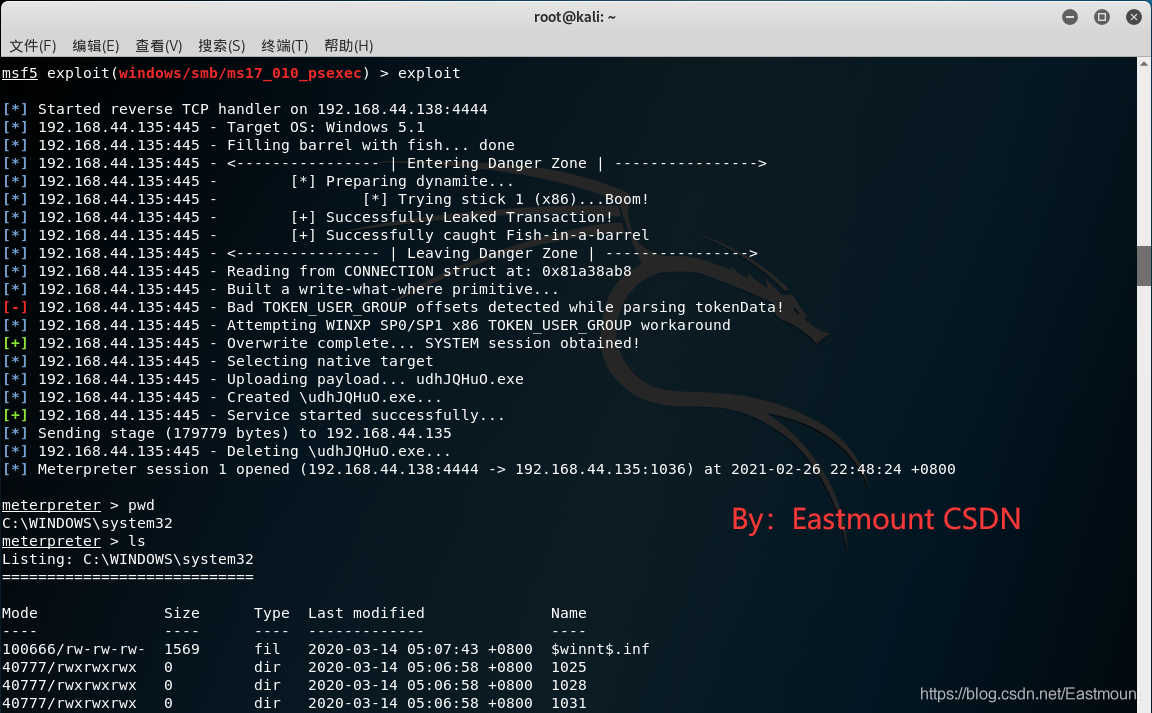Open the 查看(V) menu
Viewport: 1152px width, 713px height.
(x=159, y=46)
